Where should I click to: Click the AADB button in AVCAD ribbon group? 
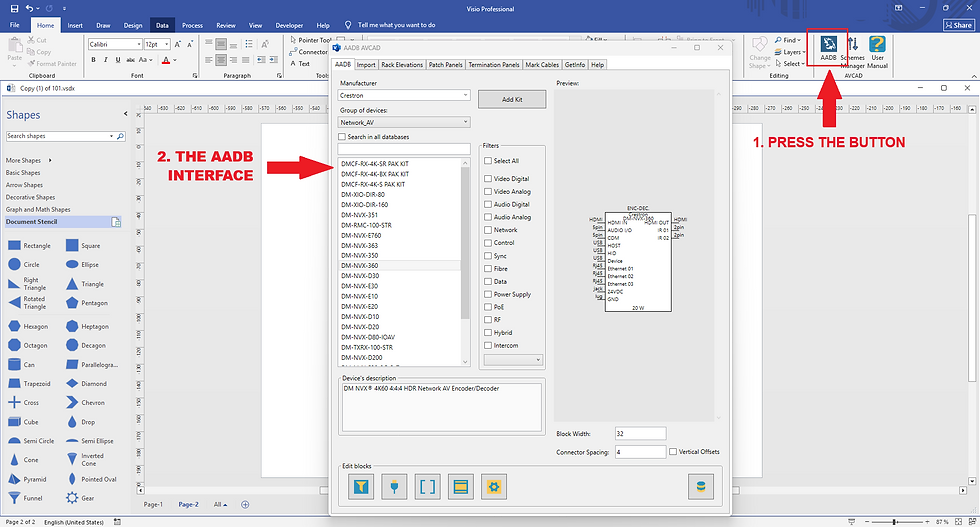coord(828,48)
